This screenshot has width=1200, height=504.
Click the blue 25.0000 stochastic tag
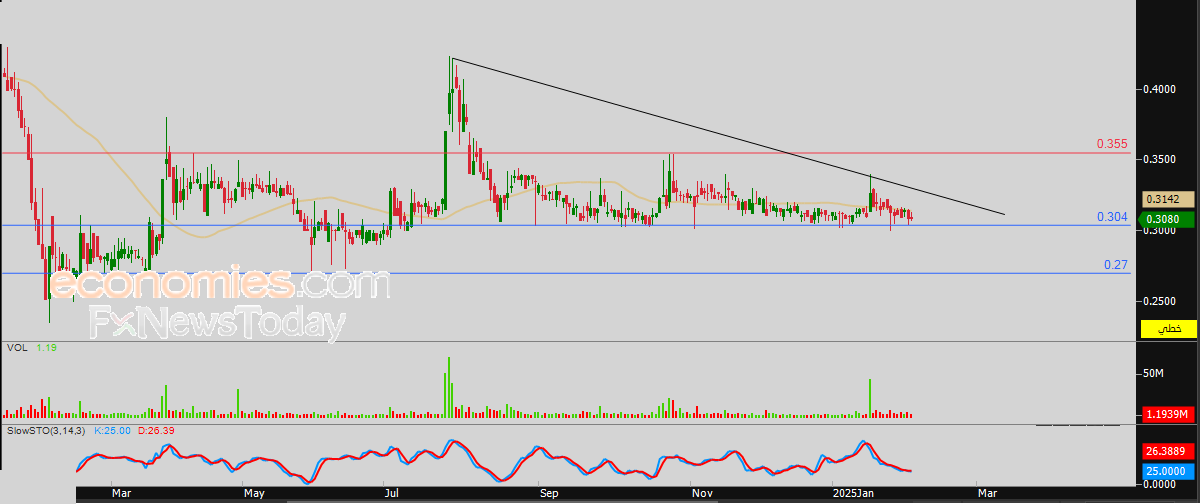coord(1166,470)
